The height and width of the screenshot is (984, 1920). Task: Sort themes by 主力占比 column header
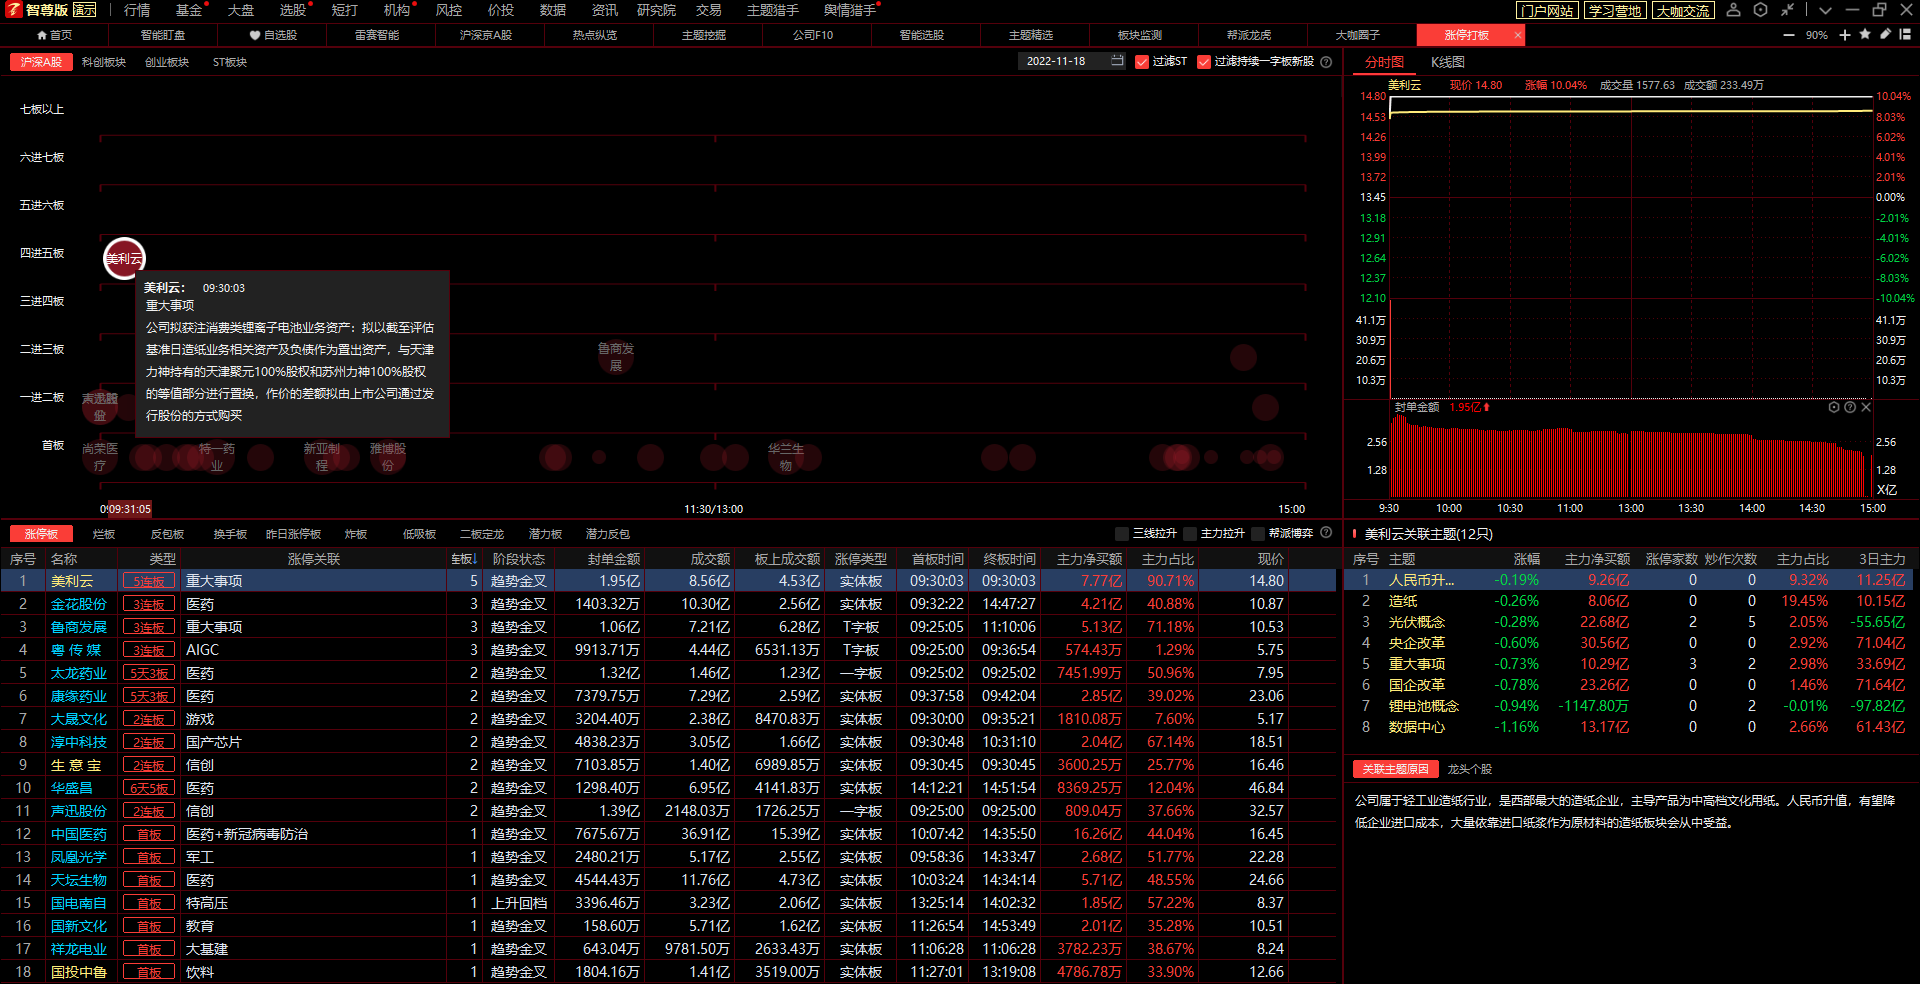(1802, 559)
